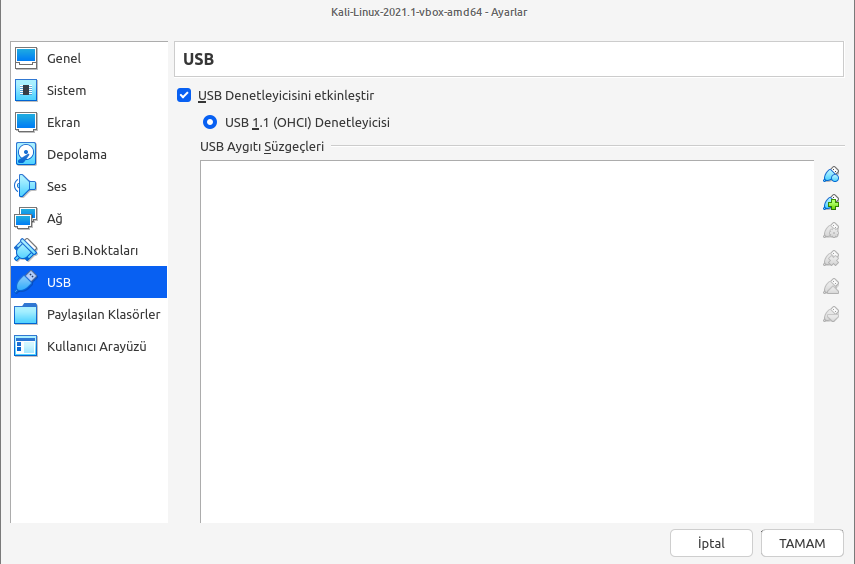
Task: Select Paylaşılan Klasörler in the sidebar
Action: 103,314
